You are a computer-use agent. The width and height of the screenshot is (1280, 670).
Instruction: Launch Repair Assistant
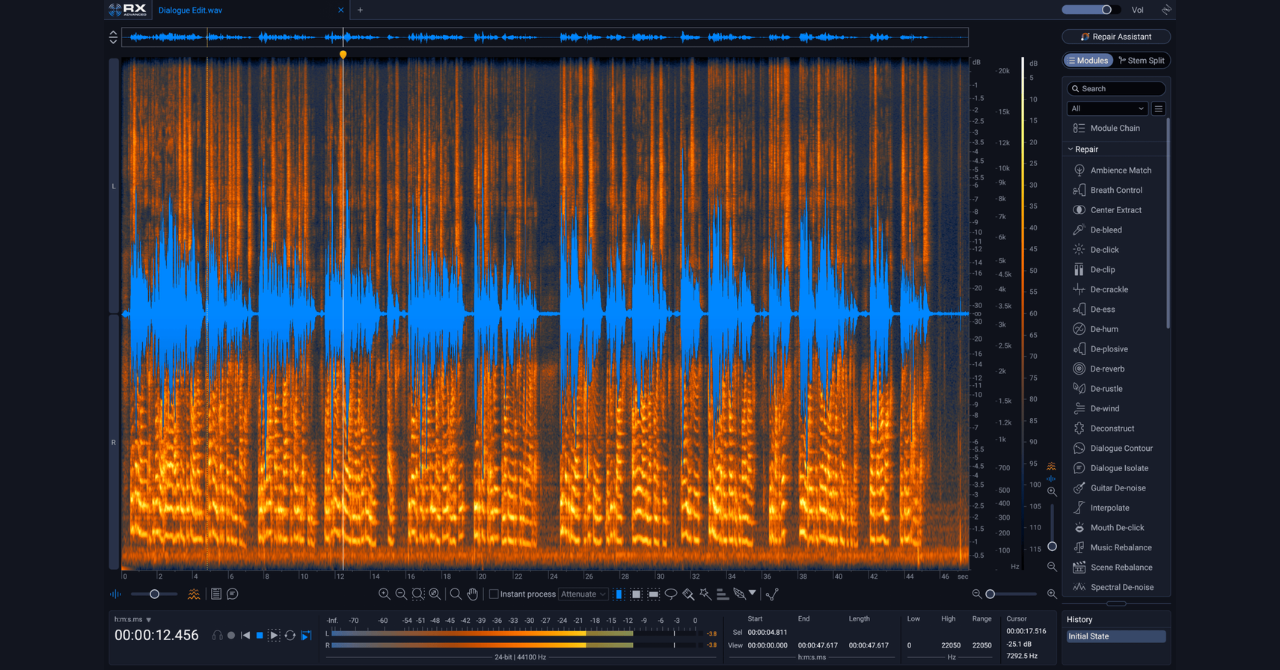(x=1116, y=37)
